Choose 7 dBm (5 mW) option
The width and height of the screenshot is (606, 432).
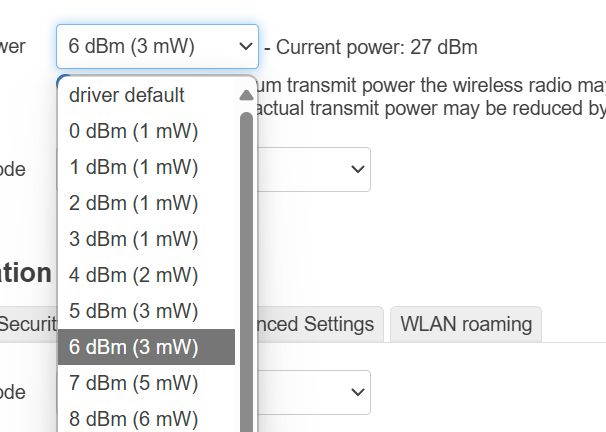(x=146, y=383)
